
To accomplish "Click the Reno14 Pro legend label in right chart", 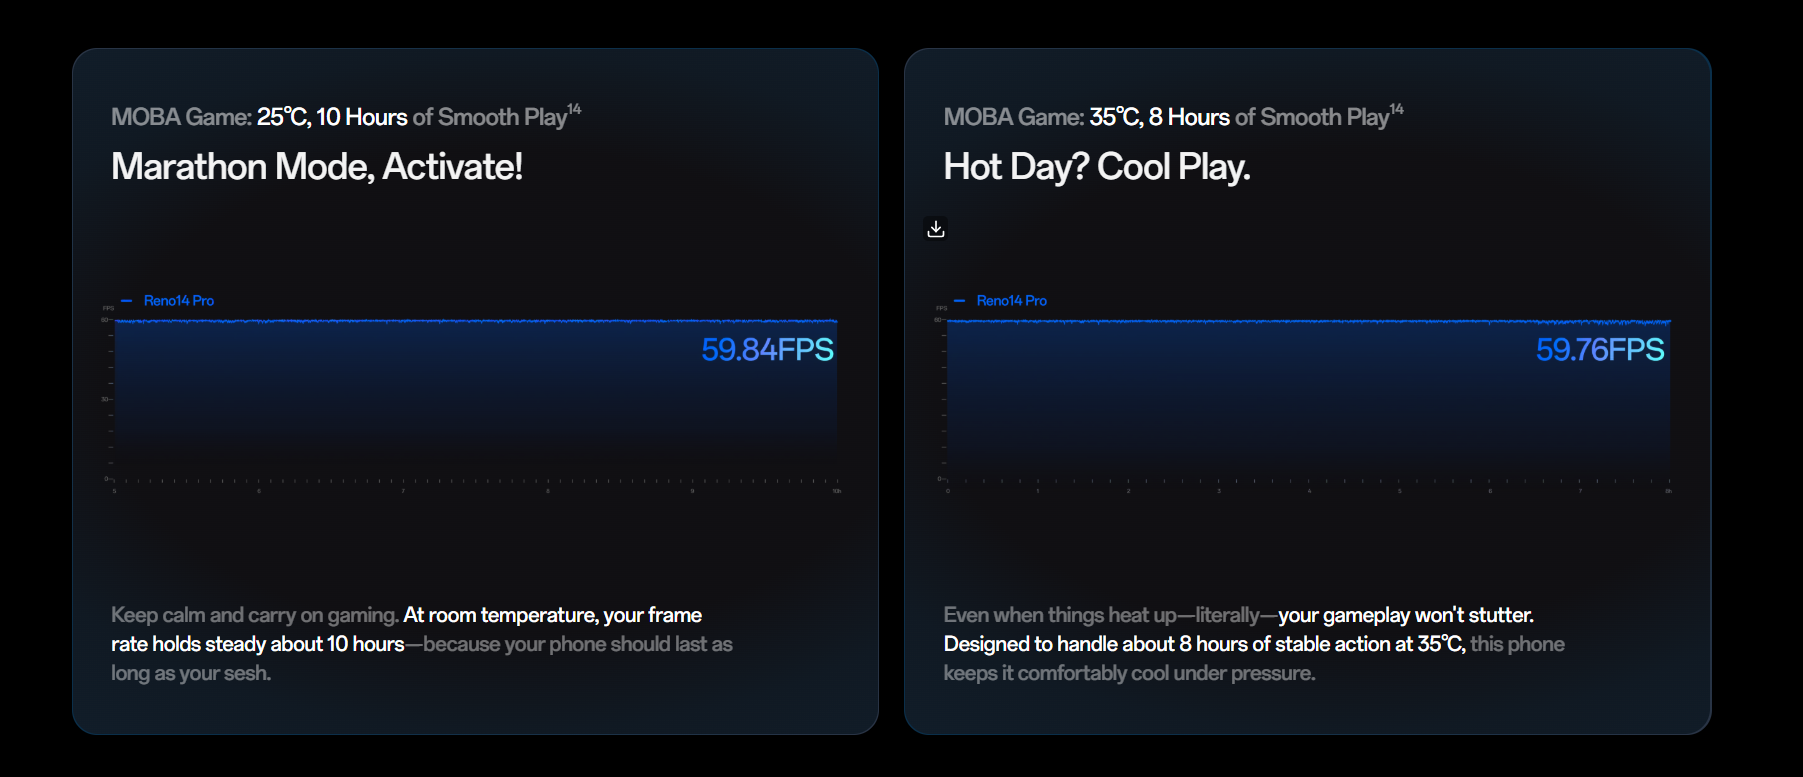I will 1011,300.
